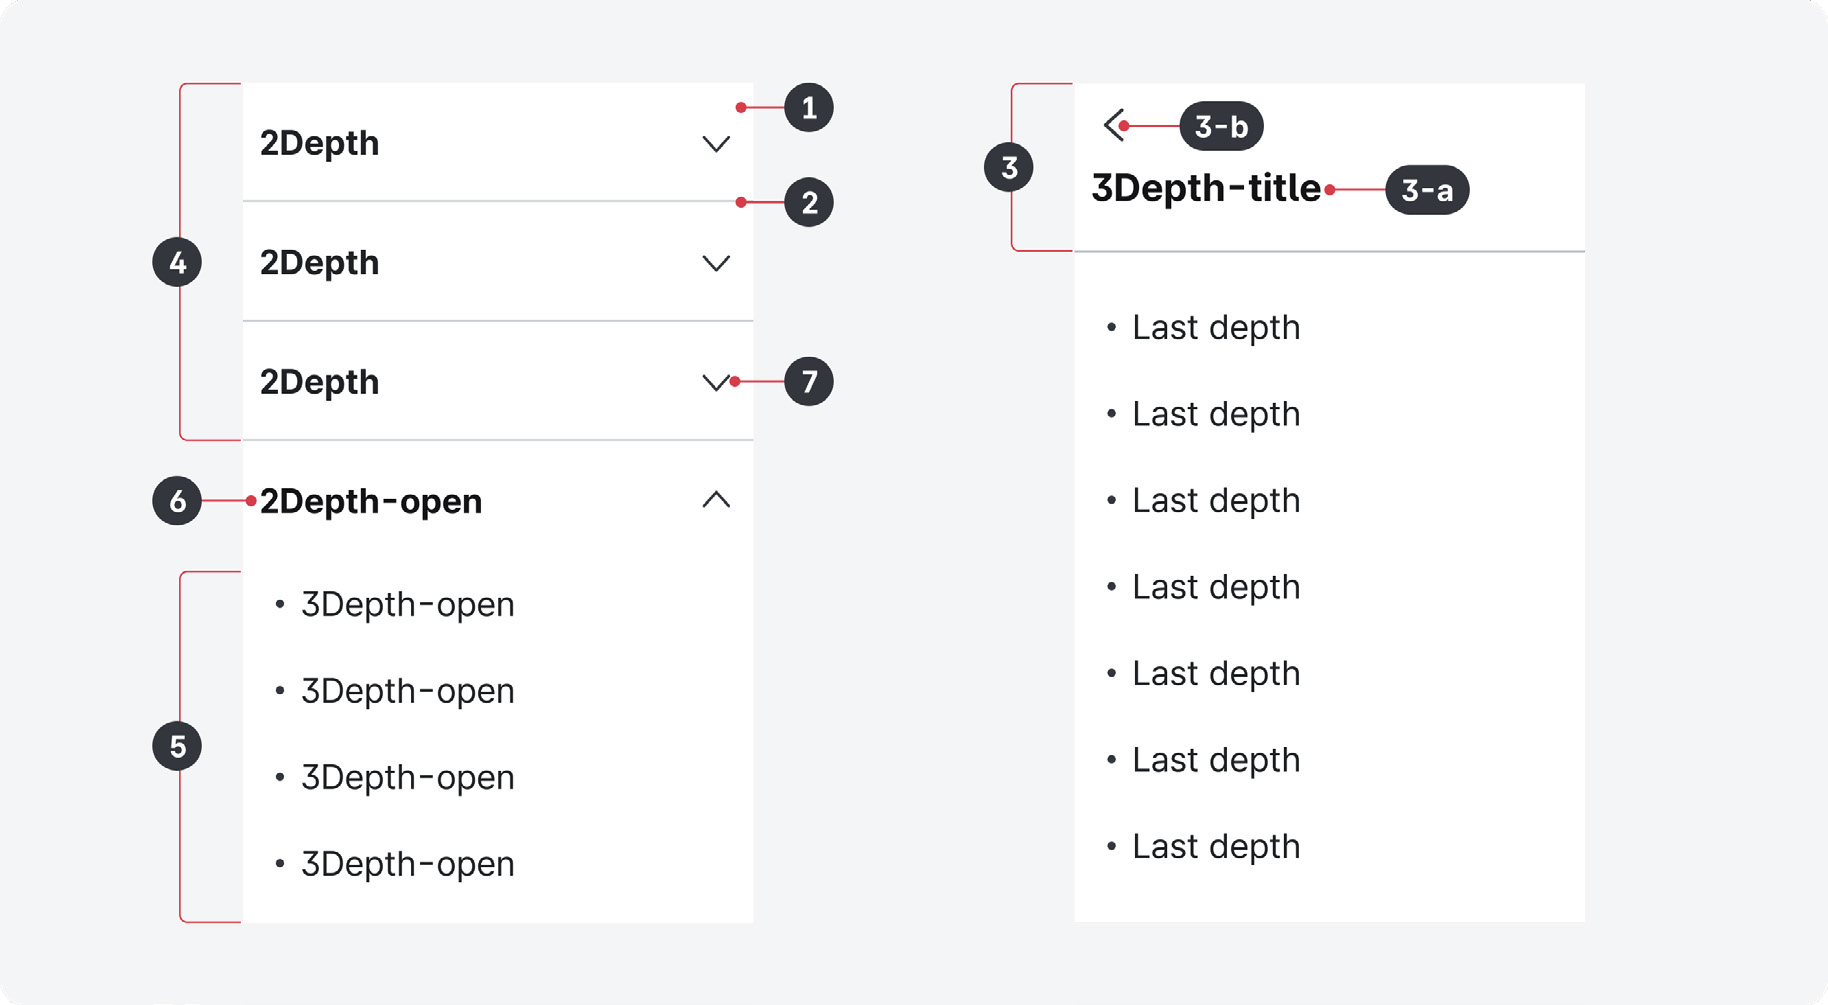
Task: Click annotation badge number 6
Action: (x=177, y=500)
